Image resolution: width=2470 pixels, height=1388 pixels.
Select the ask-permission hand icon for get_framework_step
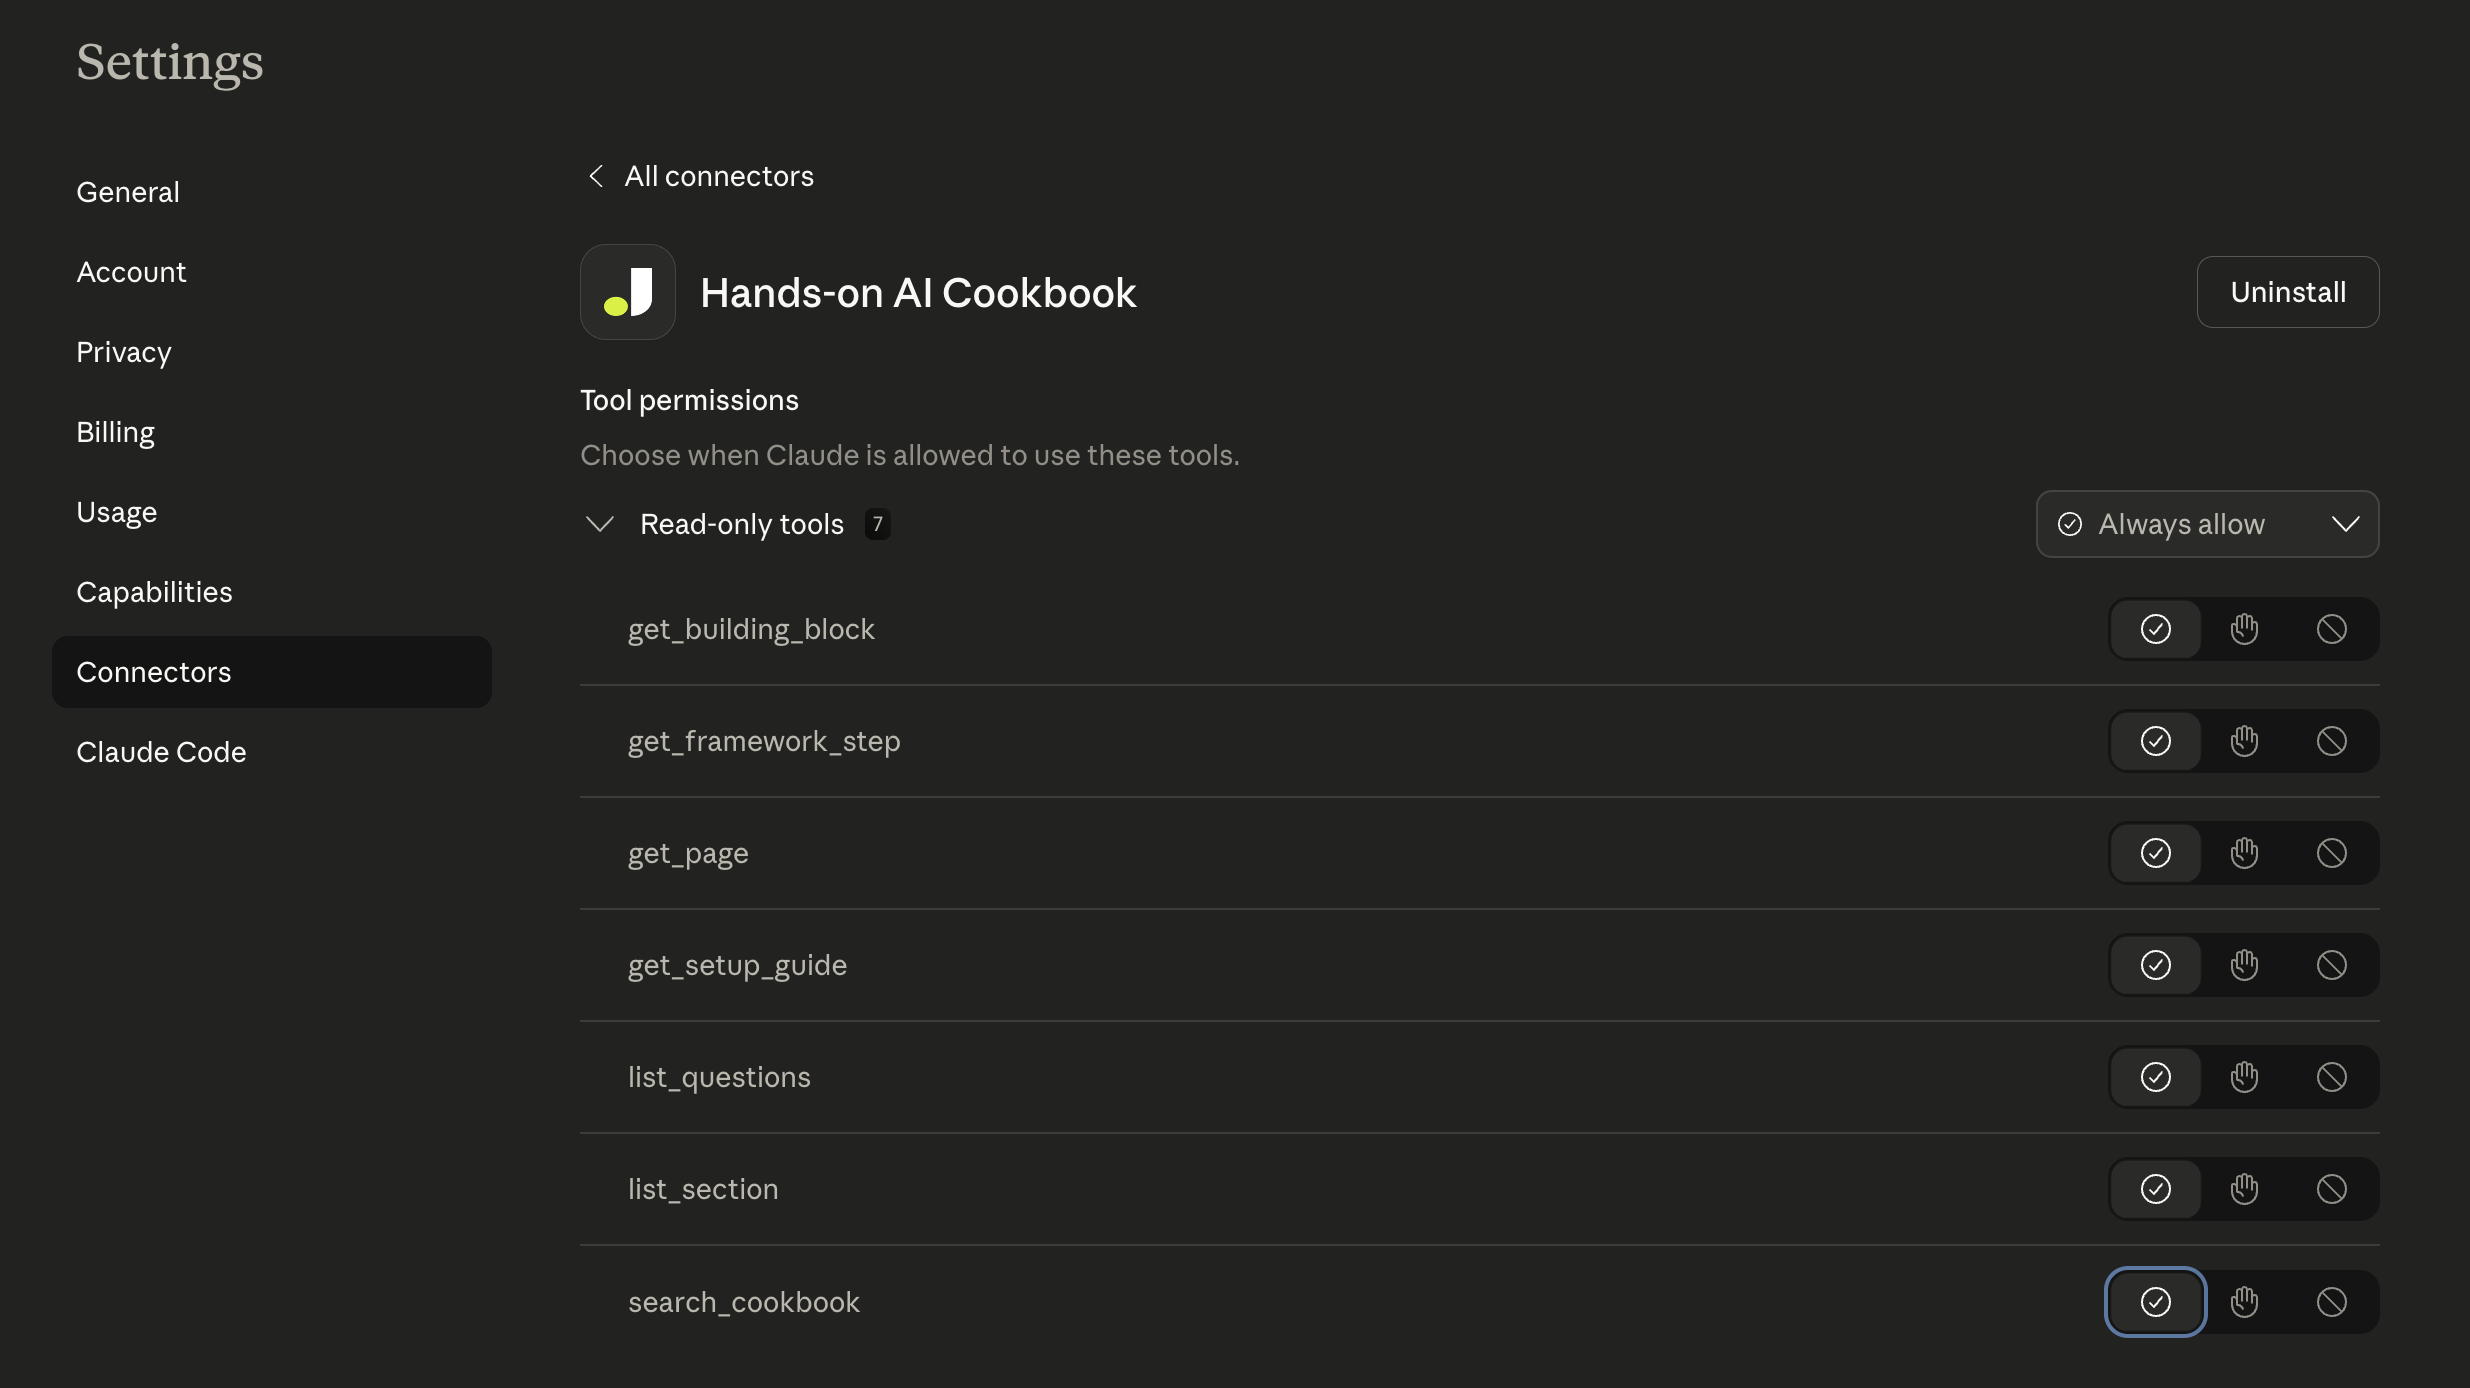point(2243,741)
